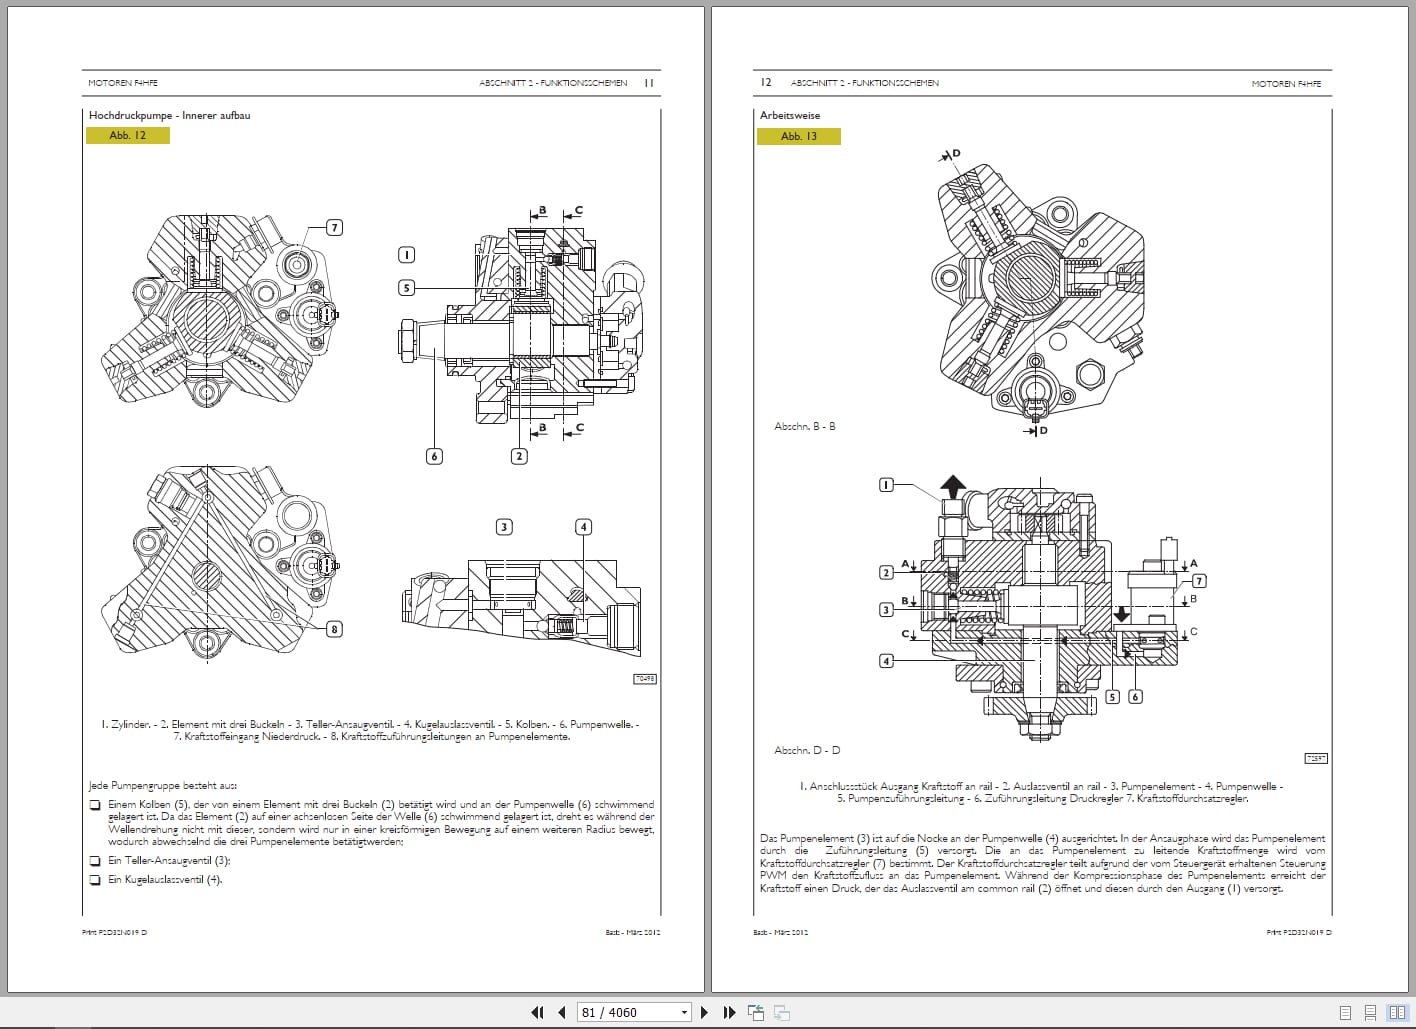
Task: Jump to the last page
Action: 729,1012
